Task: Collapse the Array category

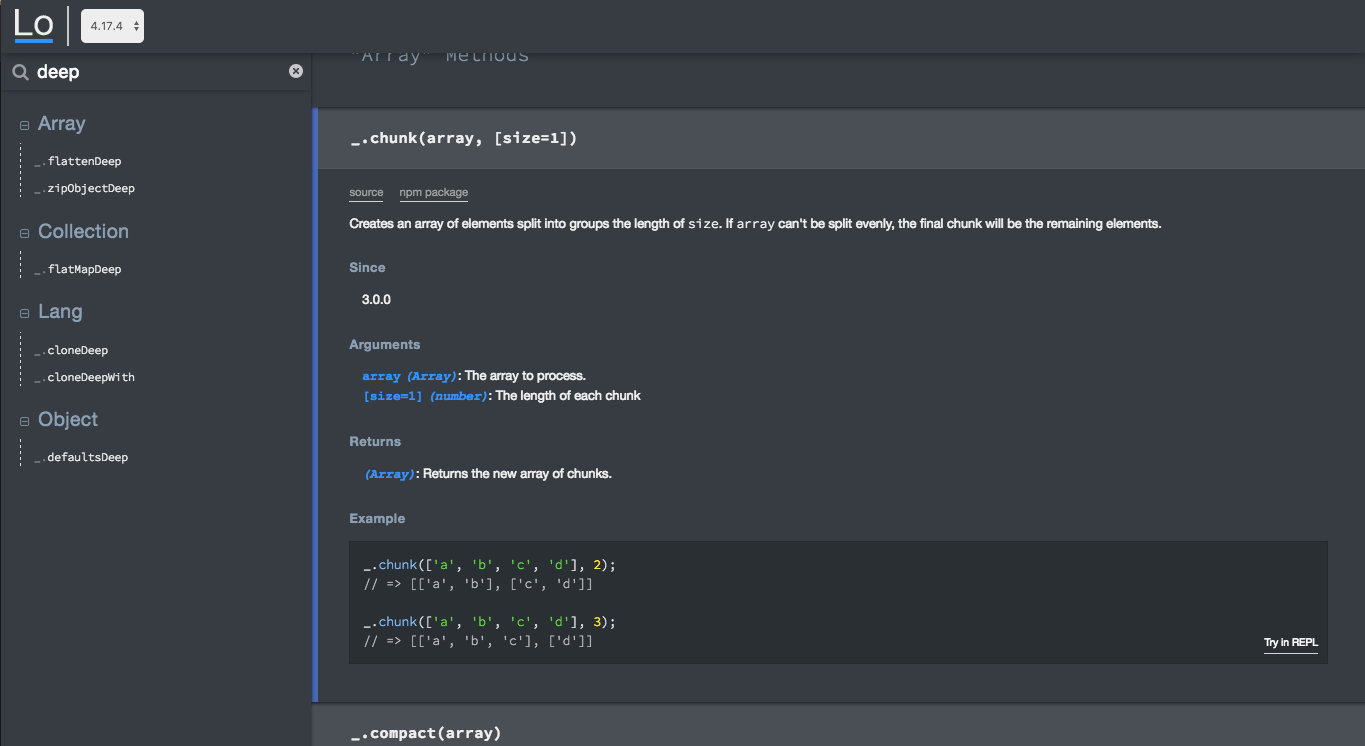Action: pyautogui.click(x=25, y=125)
